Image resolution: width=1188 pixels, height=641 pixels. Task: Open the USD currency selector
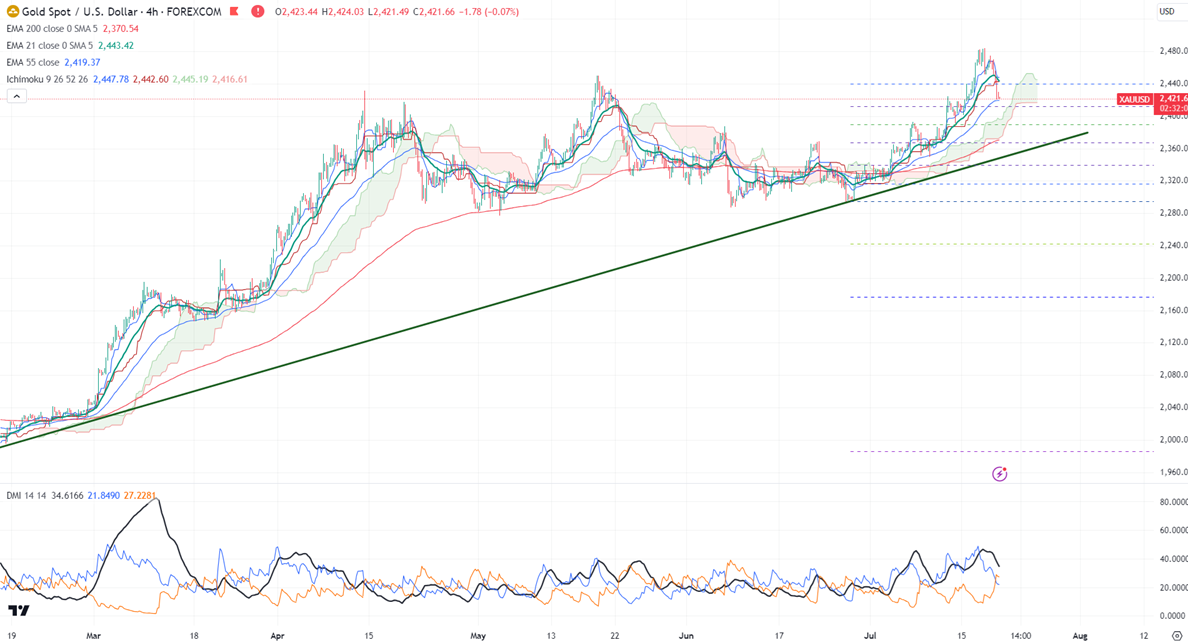click(1167, 11)
